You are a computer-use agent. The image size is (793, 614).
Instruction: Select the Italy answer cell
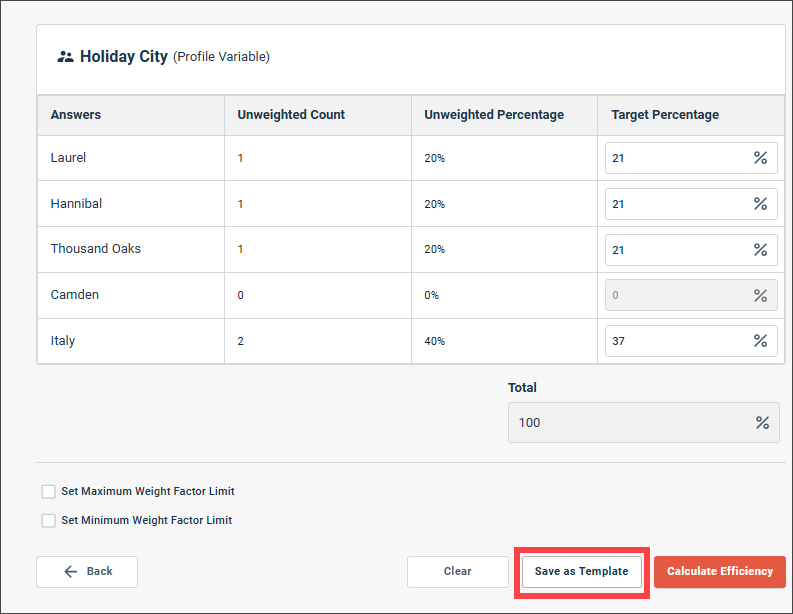tap(131, 341)
